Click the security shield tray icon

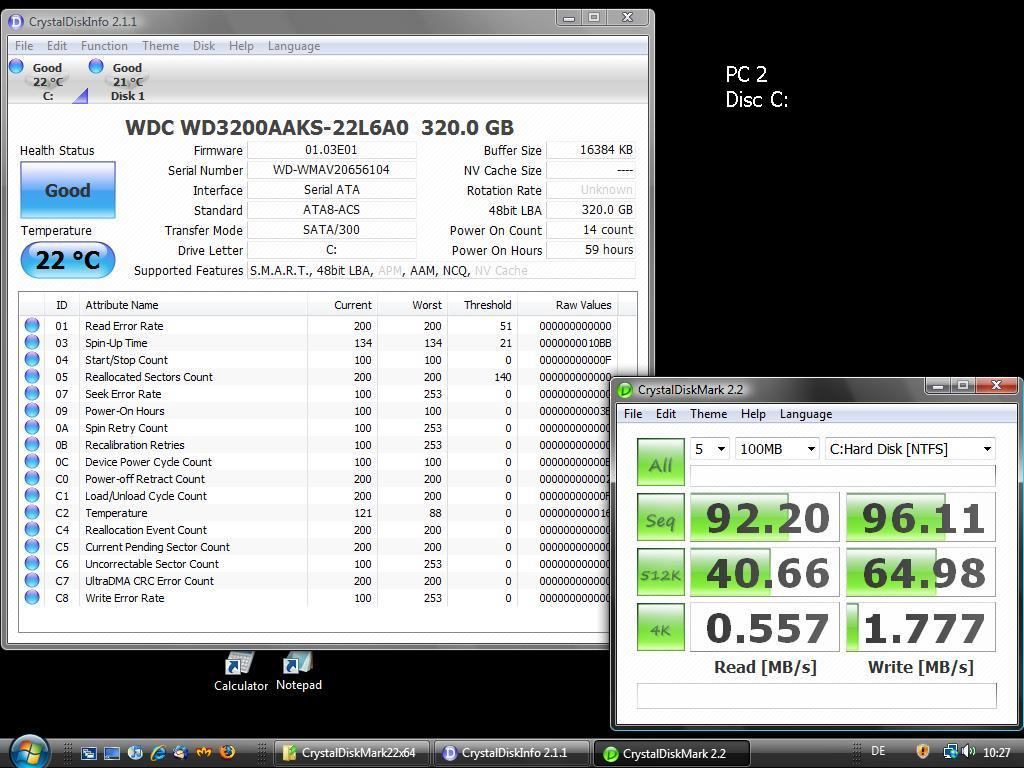(922, 752)
